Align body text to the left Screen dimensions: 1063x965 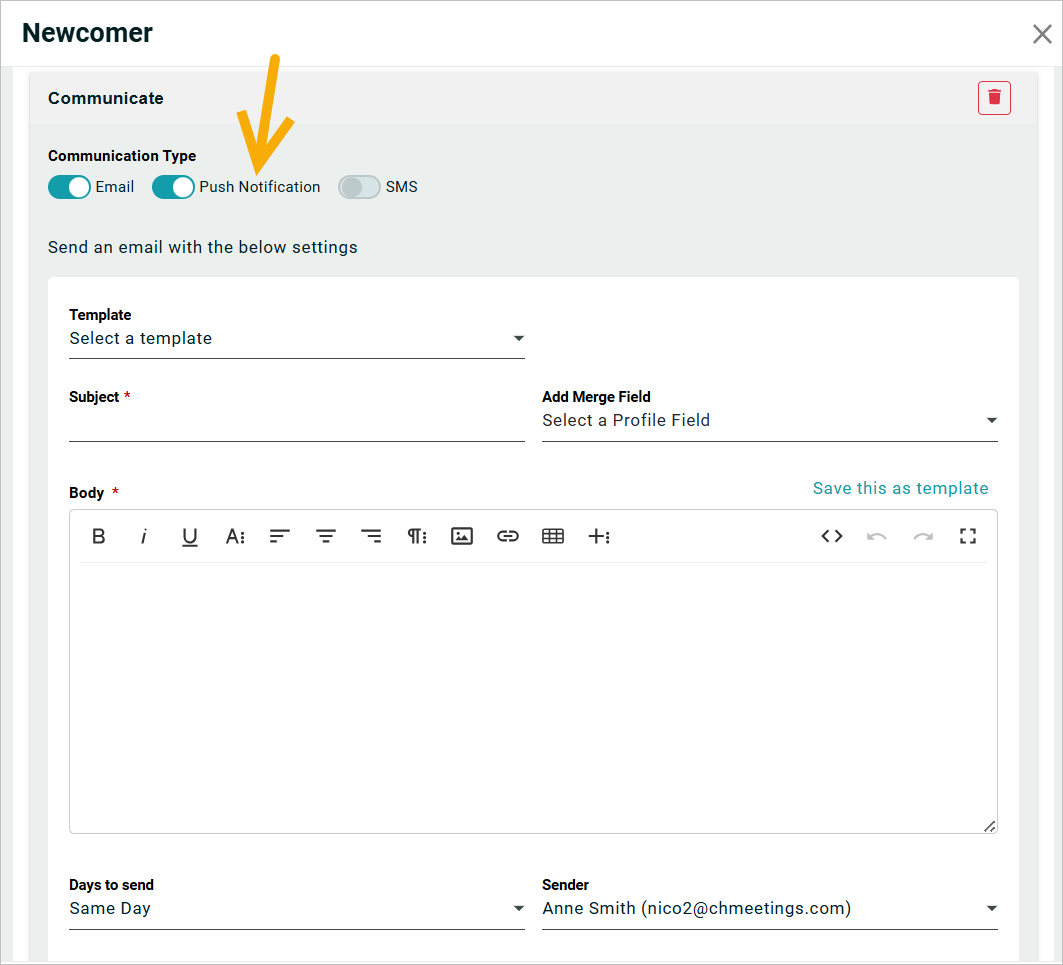click(280, 536)
